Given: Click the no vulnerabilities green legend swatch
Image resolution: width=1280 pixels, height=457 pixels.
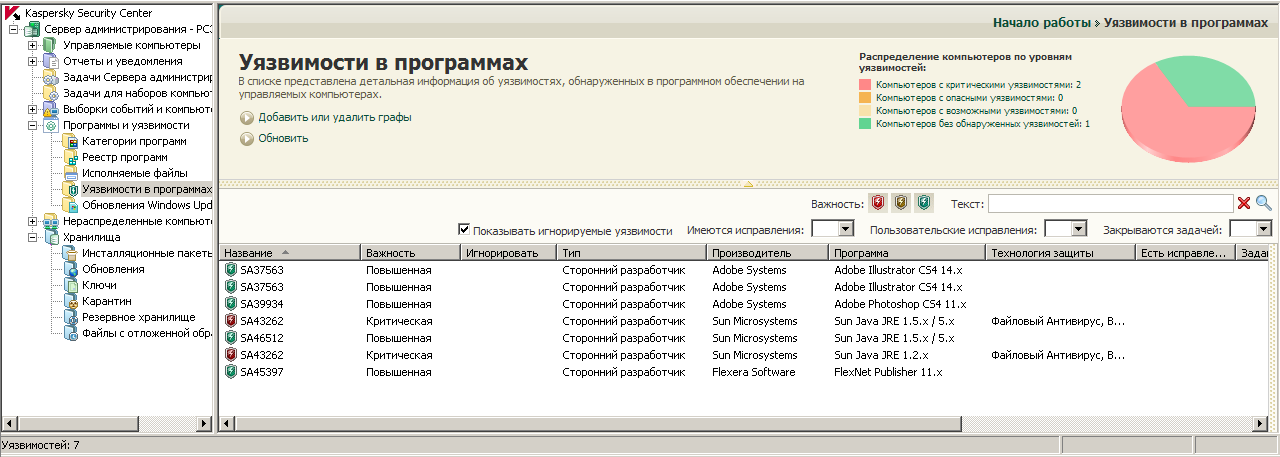Looking at the screenshot, I should pyautogui.click(x=865, y=123).
